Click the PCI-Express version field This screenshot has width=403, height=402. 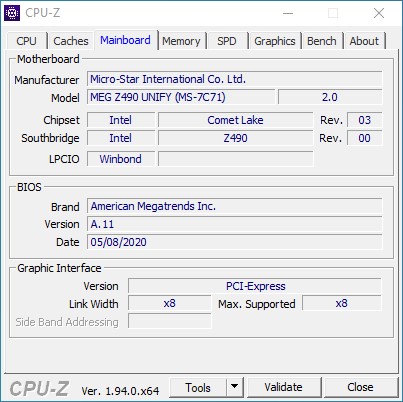click(255, 286)
